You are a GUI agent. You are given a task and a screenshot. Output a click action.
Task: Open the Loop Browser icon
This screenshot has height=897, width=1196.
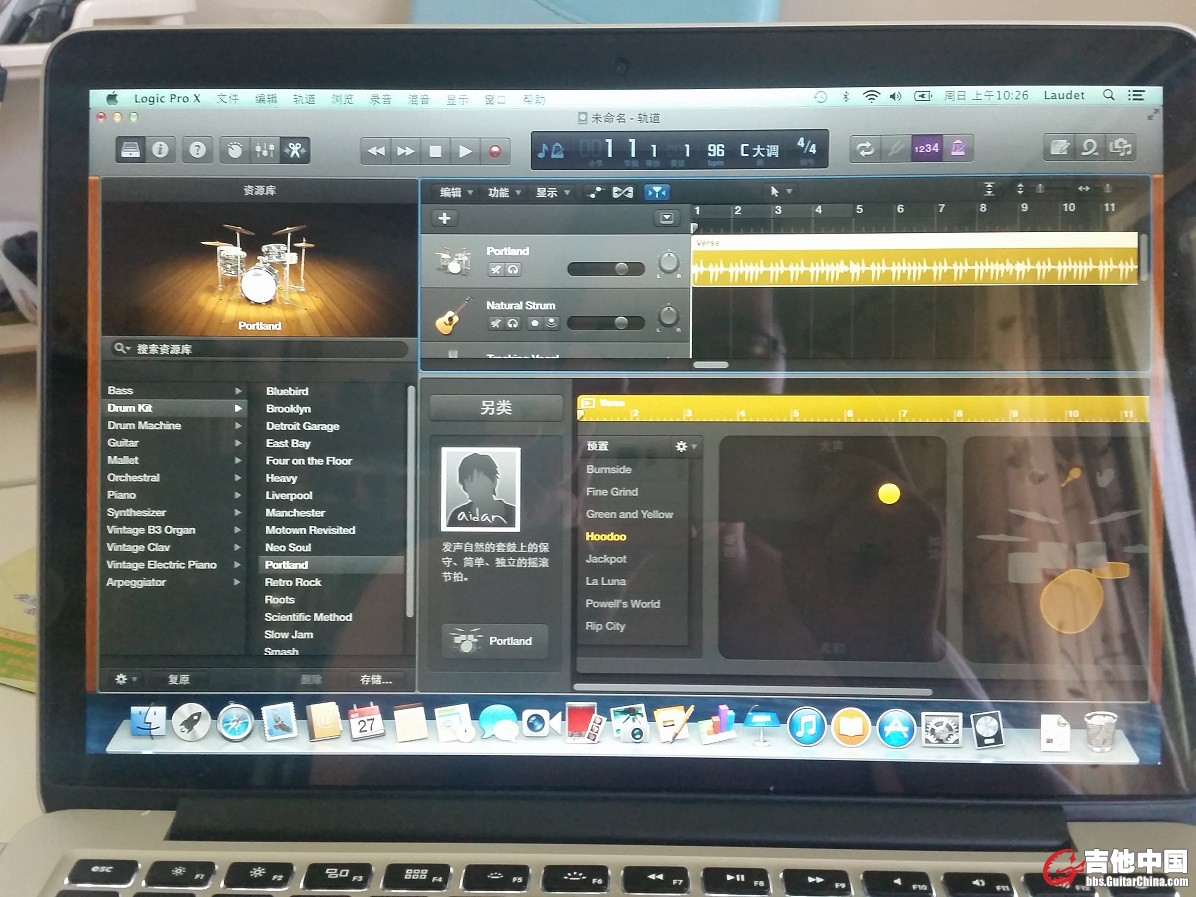(x=1090, y=146)
